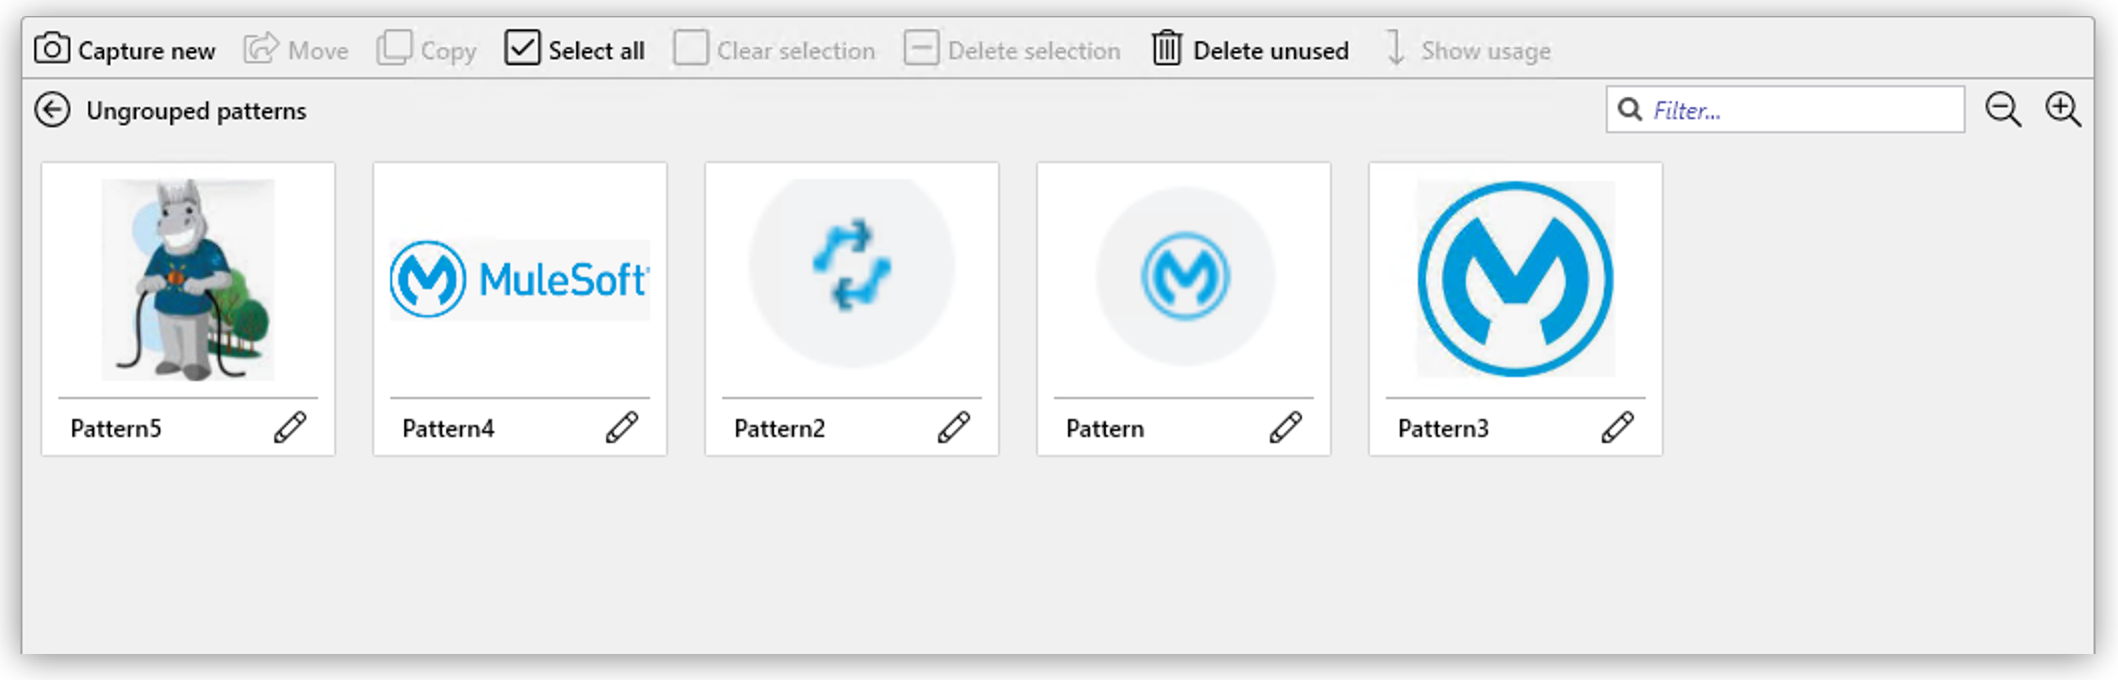Zoom in pattern thumbnails
The width and height of the screenshot is (2118, 680).
coord(2063,110)
